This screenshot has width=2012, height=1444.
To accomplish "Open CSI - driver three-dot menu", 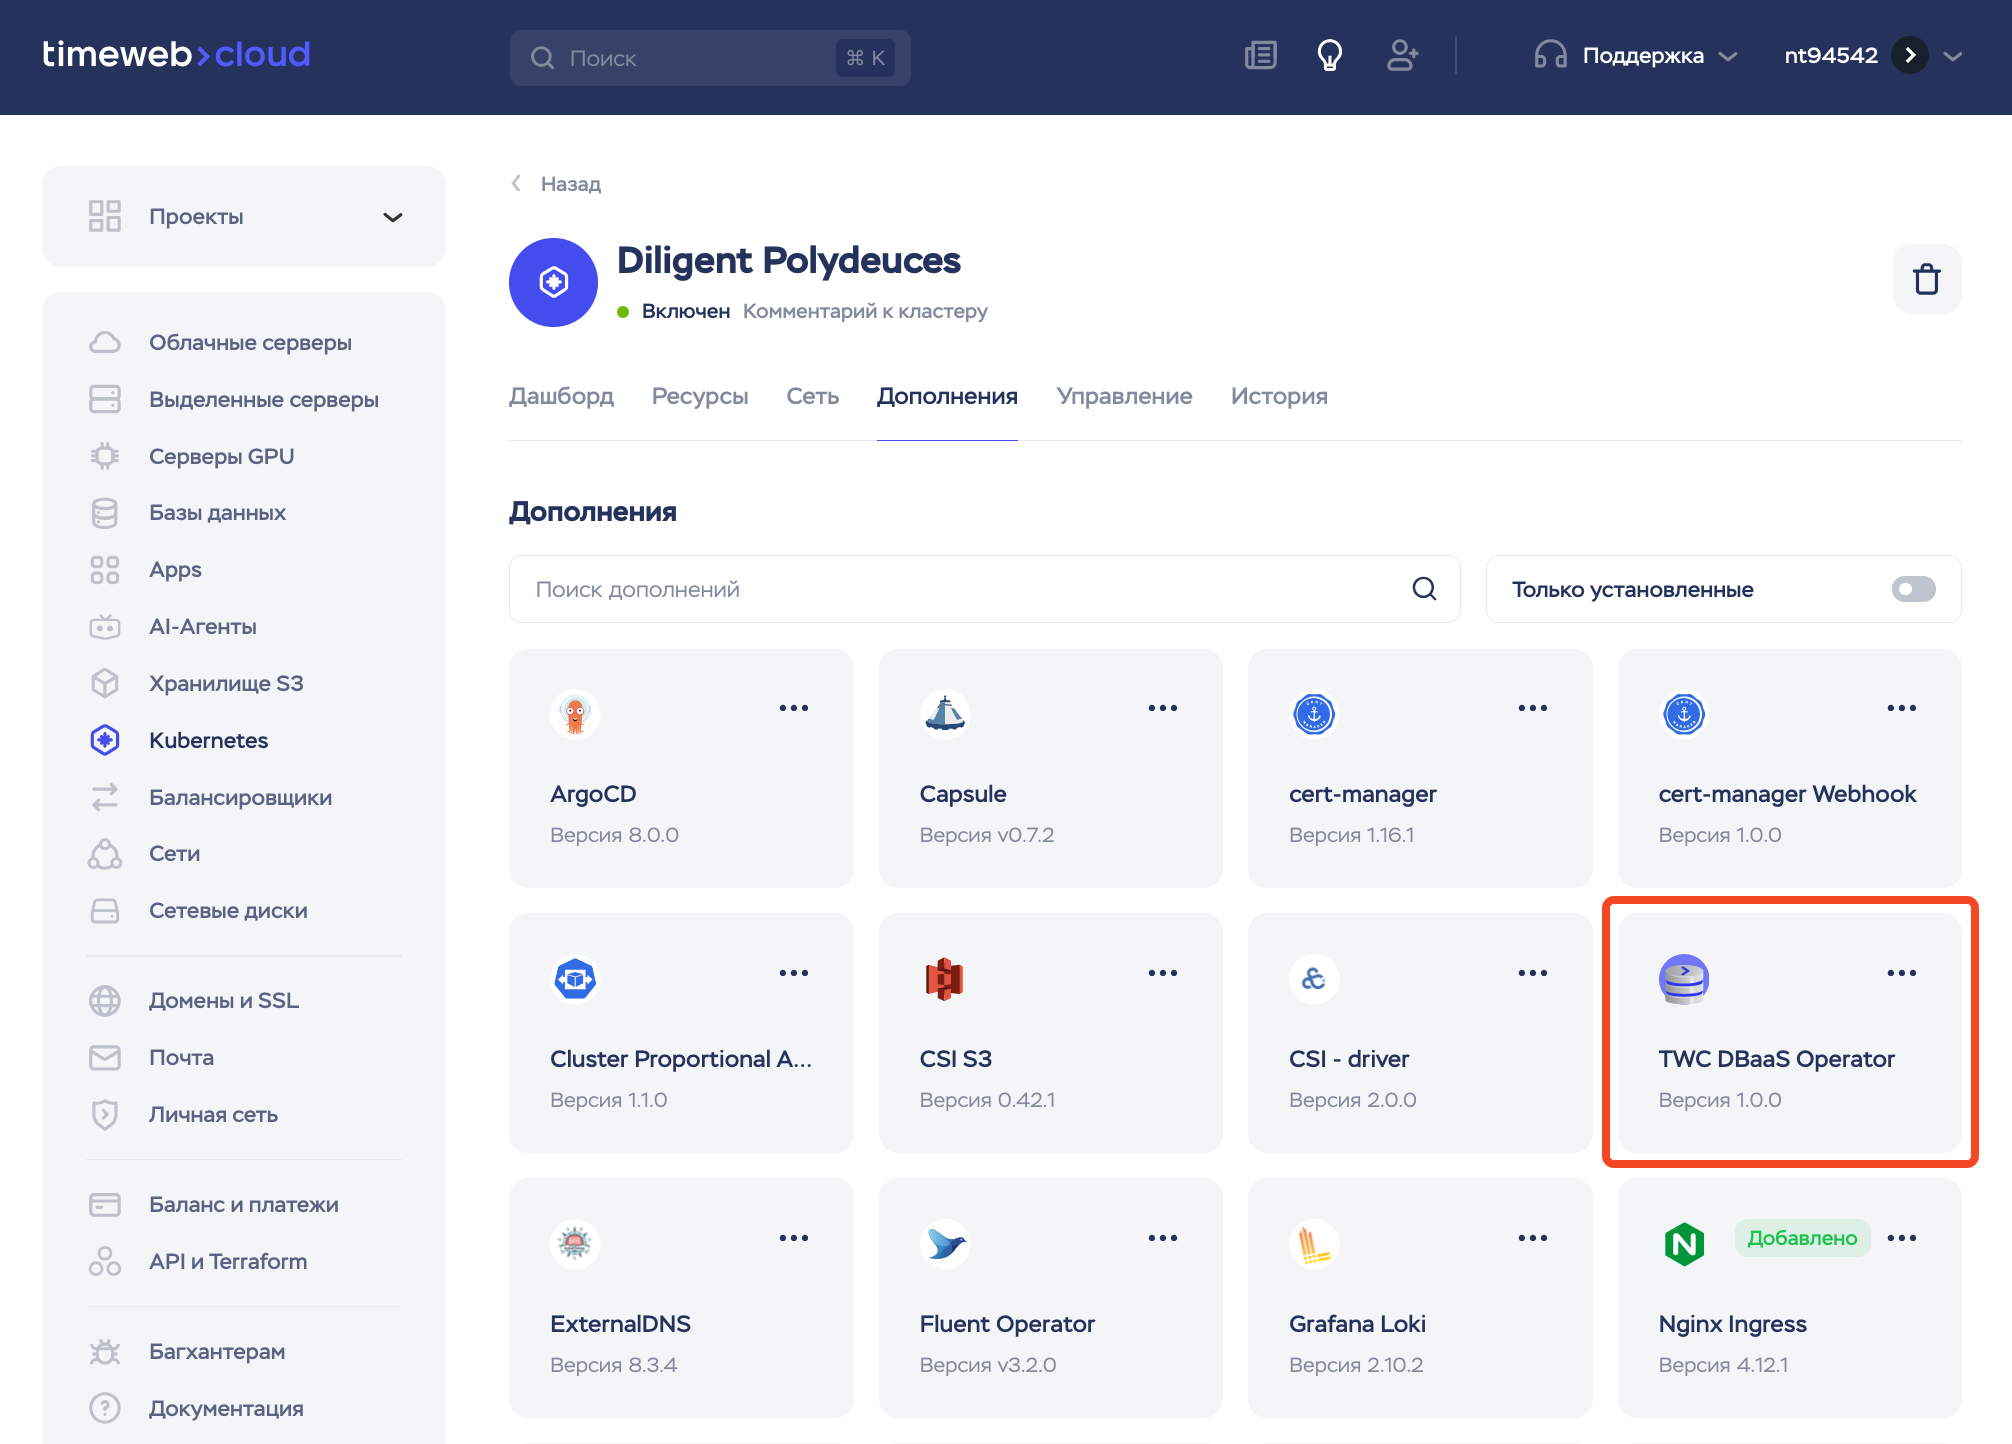I will (x=1532, y=973).
